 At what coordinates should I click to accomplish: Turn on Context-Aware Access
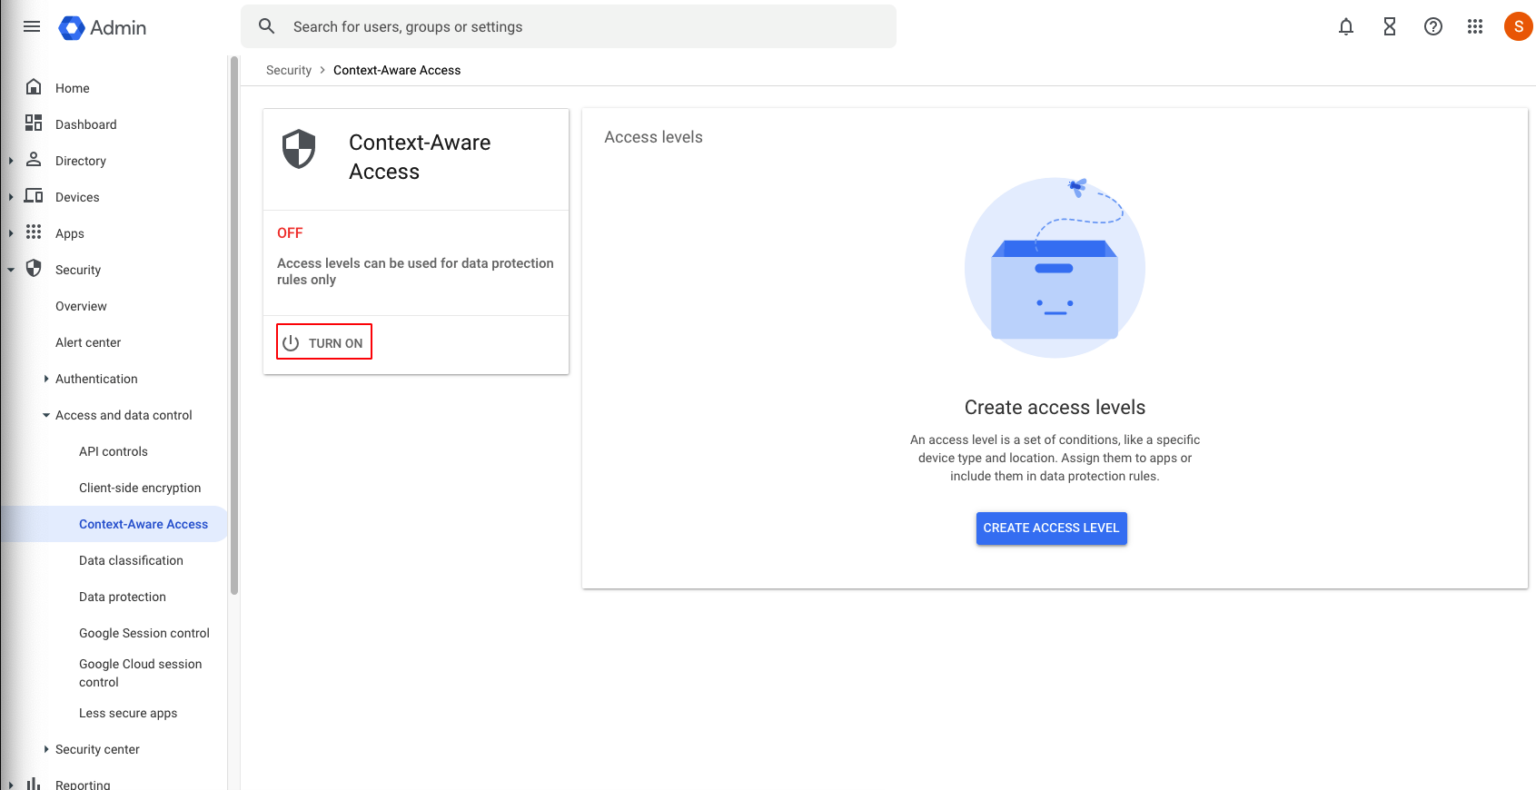coord(323,341)
